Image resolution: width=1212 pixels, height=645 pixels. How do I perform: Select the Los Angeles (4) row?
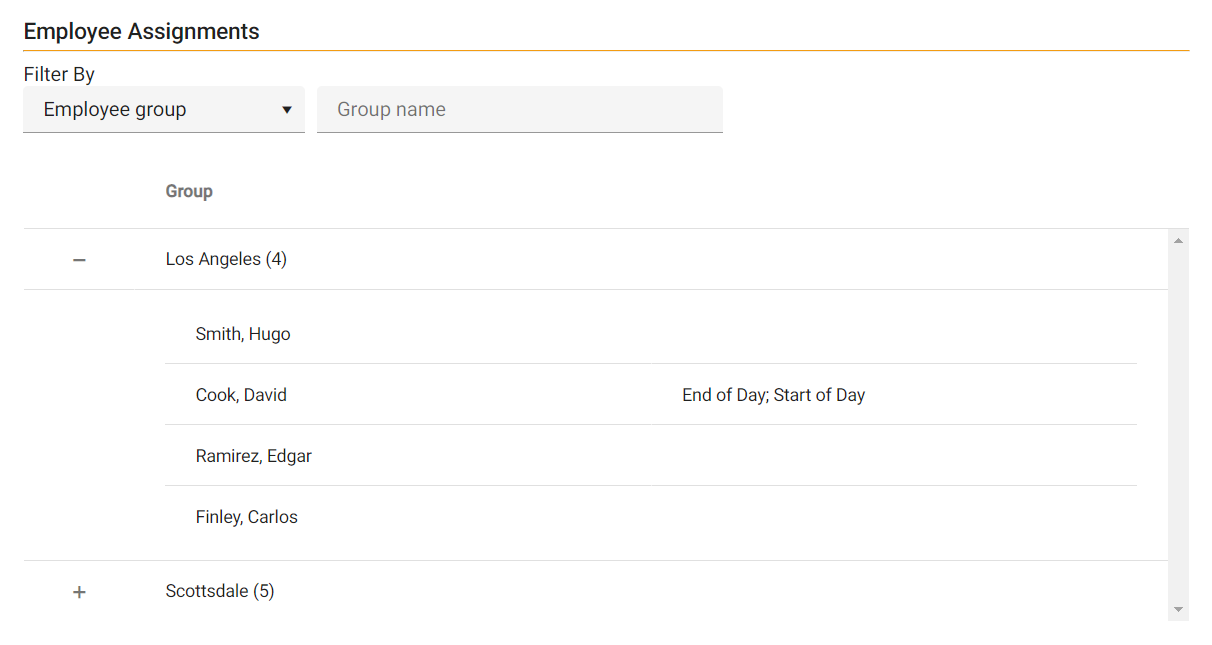point(596,259)
